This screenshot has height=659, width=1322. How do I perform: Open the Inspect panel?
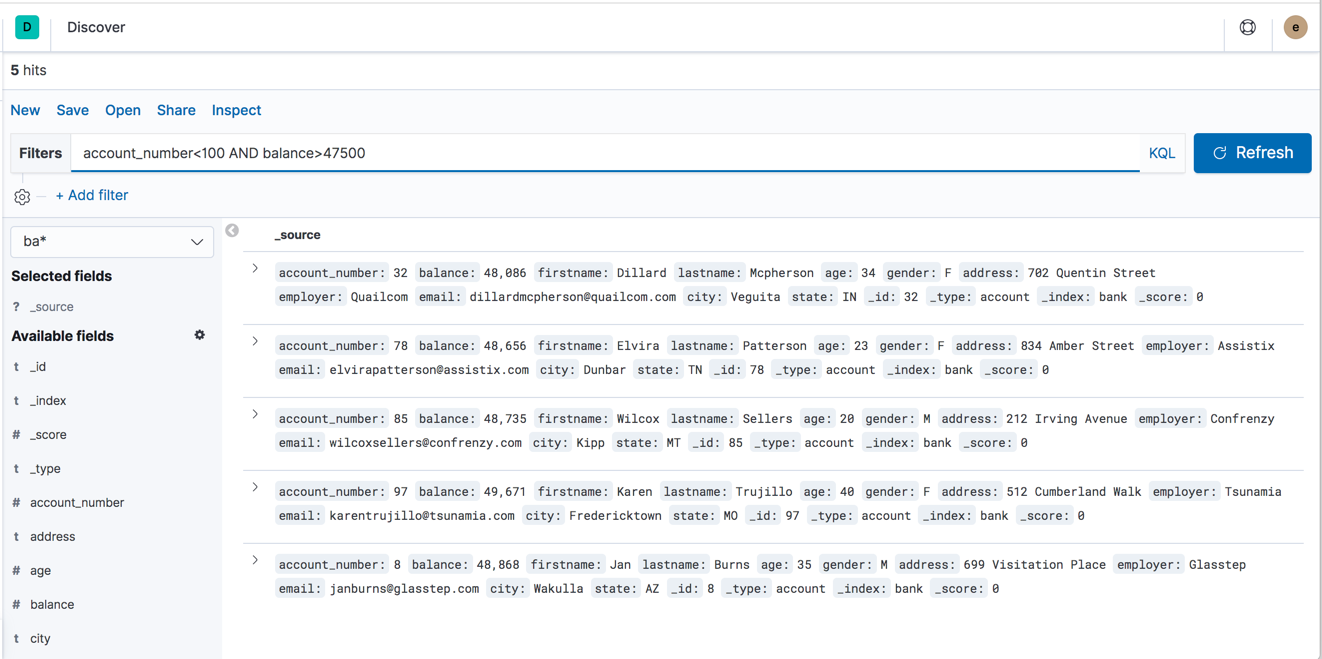pyautogui.click(x=236, y=110)
